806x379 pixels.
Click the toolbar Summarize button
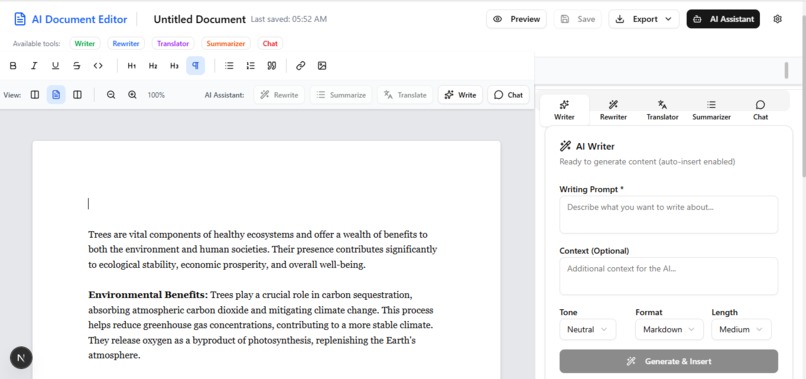[341, 95]
